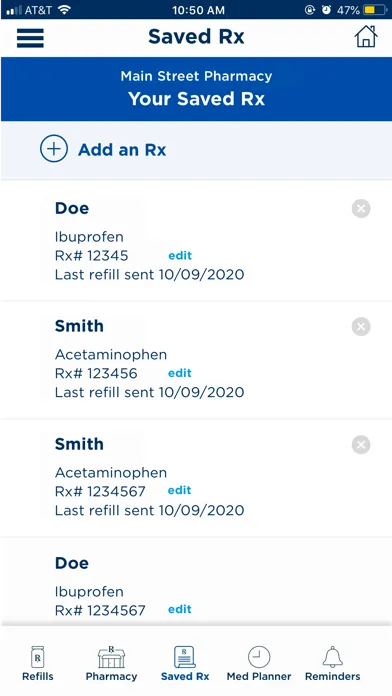Edit Smith's Rx# 1234567
Screen dimensions: 392x696
coord(180,490)
